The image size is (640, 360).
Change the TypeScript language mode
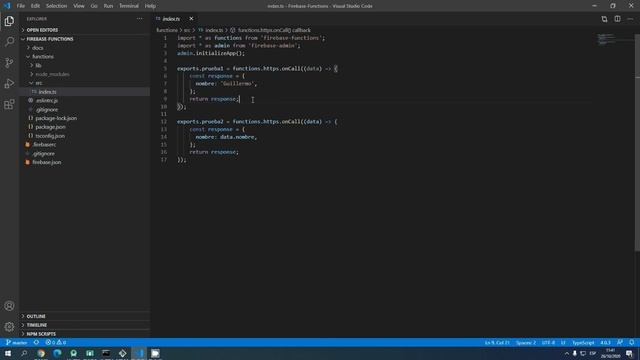tap(583, 342)
